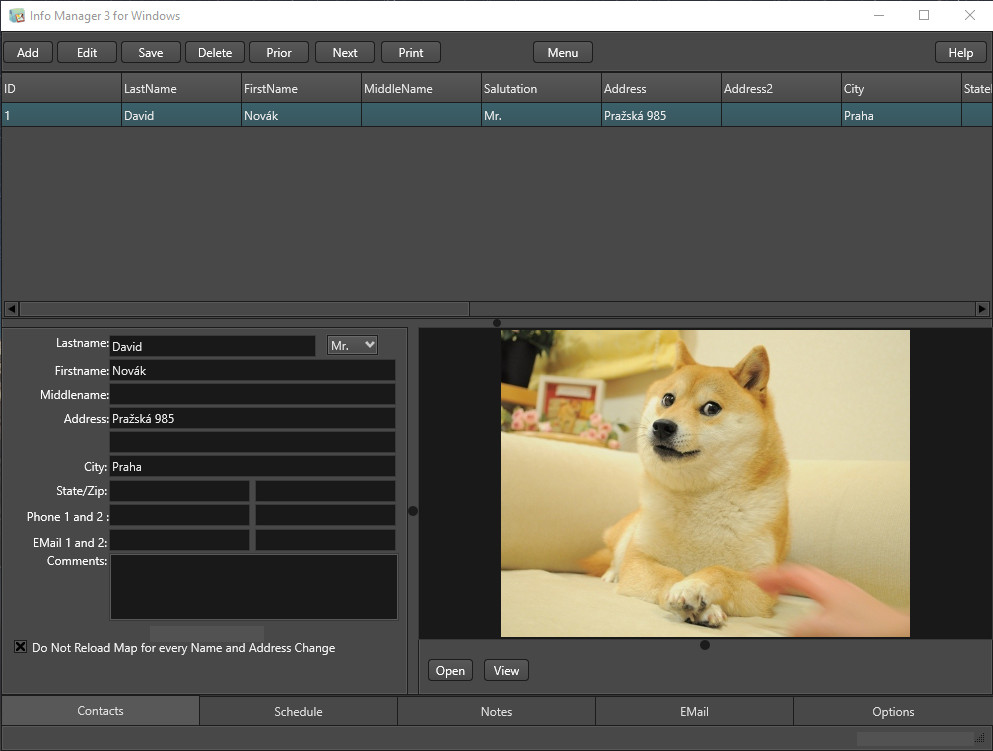Switch to the Options tab

893,711
